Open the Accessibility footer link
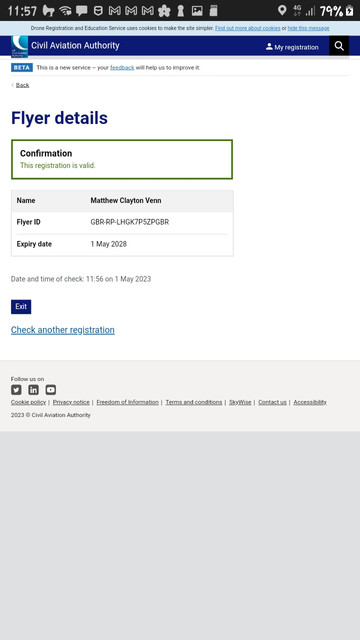 coord(310,402)
